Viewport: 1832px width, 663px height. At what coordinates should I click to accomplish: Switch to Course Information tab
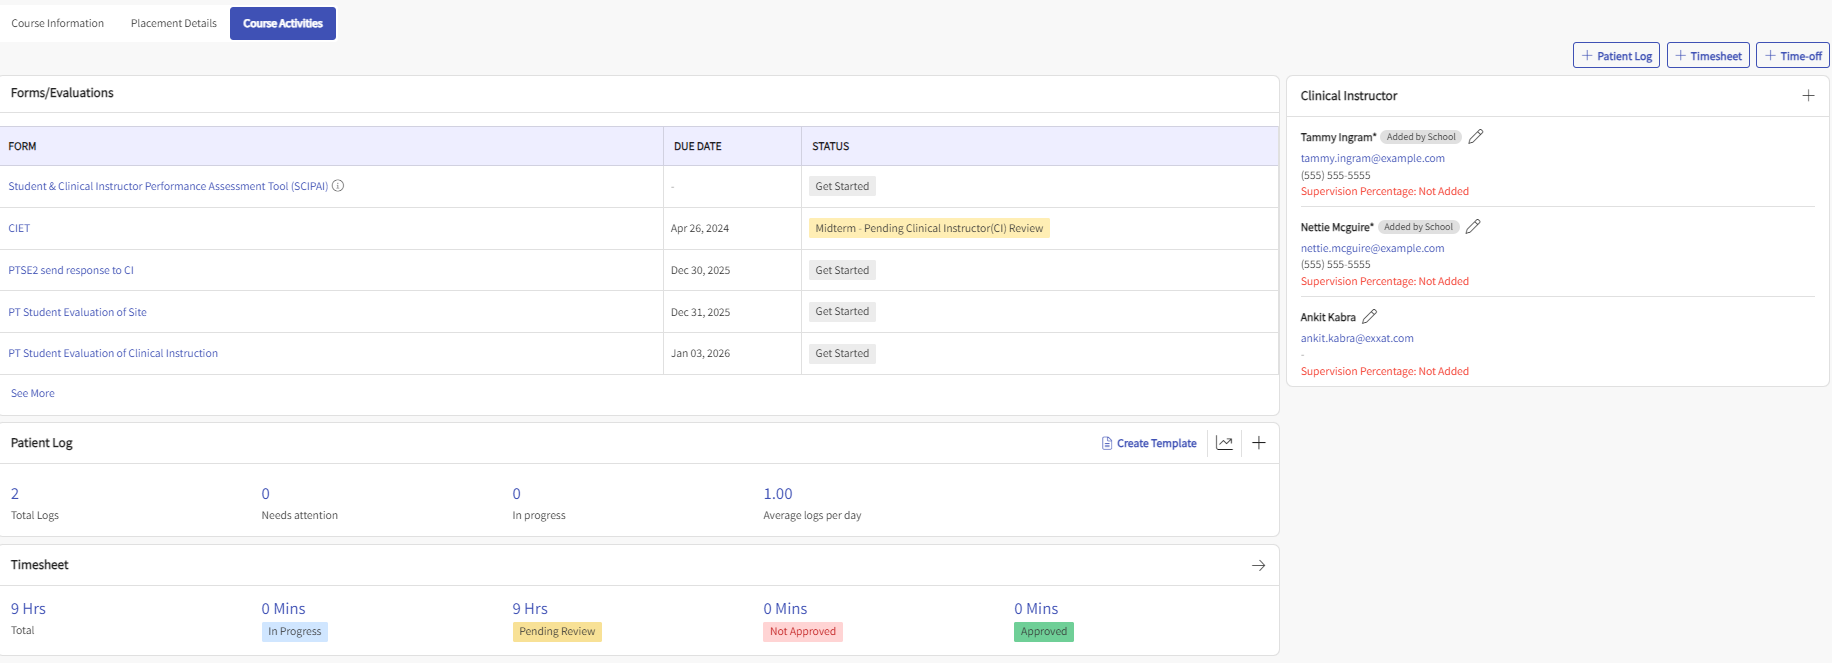coord(58,23)
